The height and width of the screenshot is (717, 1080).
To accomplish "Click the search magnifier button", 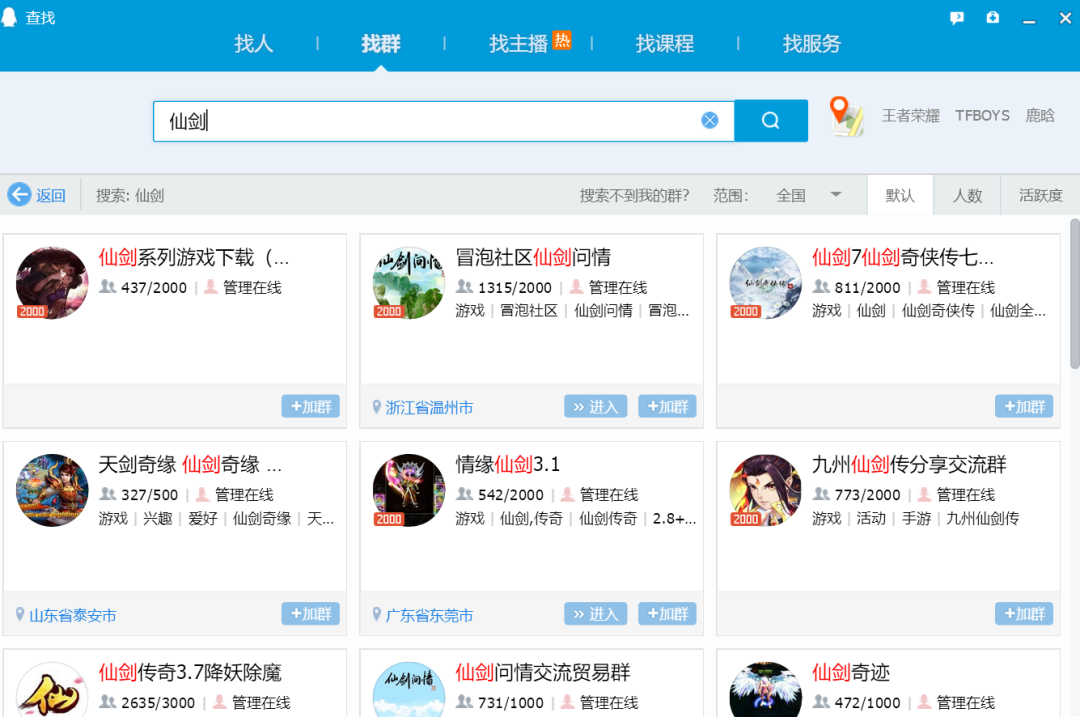I will coord(771,121).
